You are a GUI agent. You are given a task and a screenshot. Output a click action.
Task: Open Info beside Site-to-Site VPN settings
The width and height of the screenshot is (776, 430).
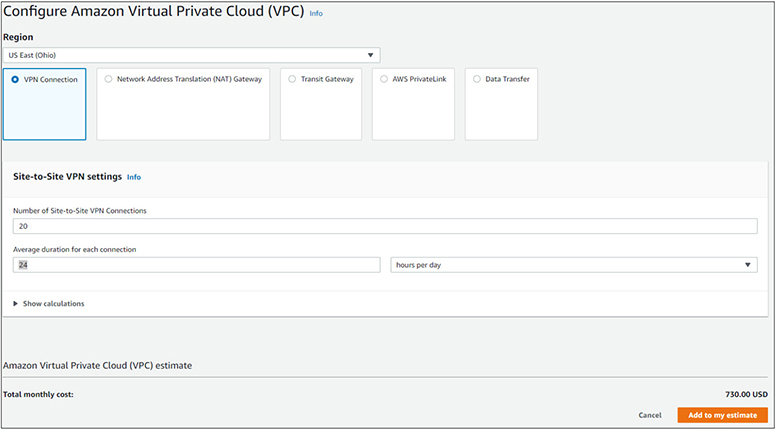coord(134,177)
